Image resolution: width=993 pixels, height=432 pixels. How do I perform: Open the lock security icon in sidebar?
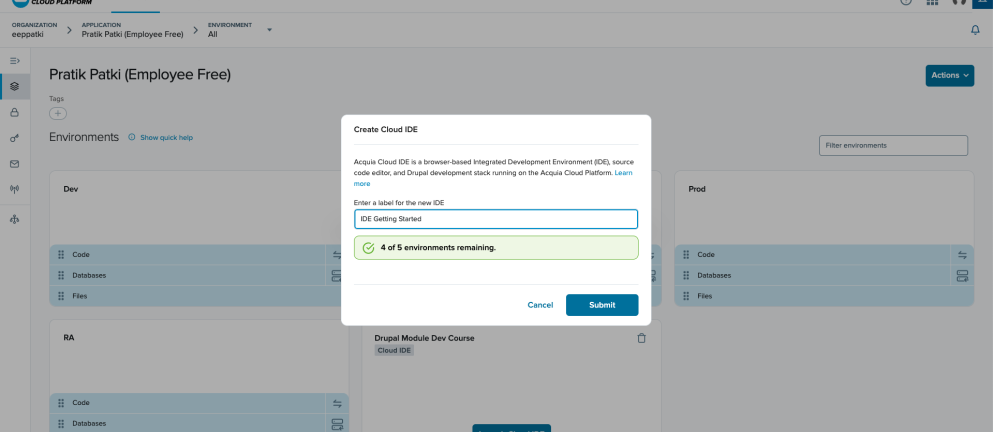(15, 113)
